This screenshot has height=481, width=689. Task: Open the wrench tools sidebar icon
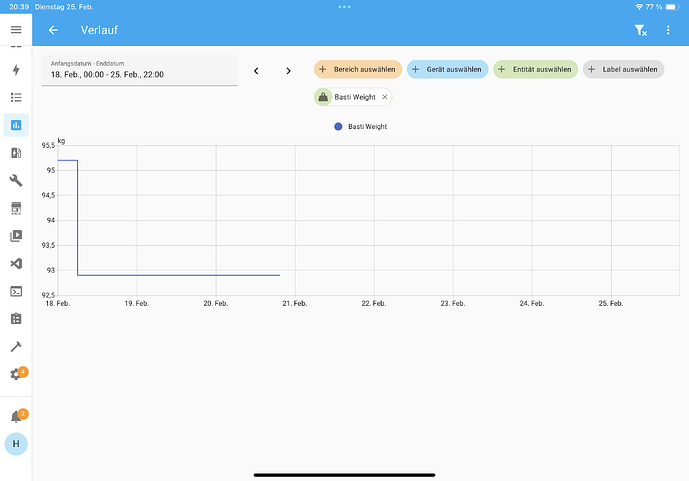pos(16,181)
